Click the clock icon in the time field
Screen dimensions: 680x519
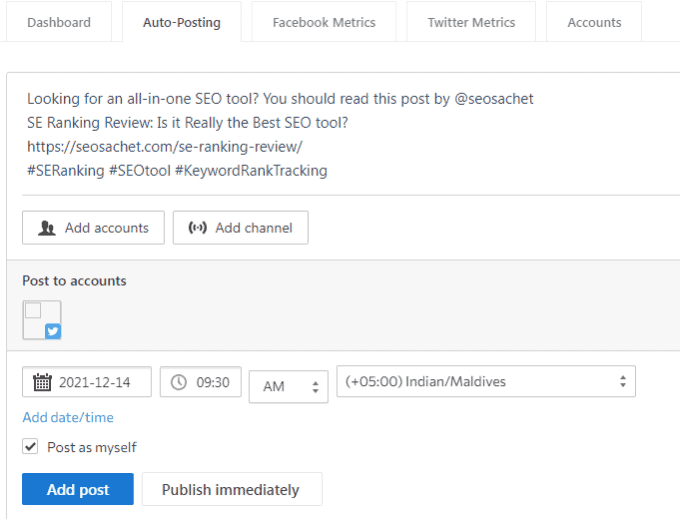point(178,382)
